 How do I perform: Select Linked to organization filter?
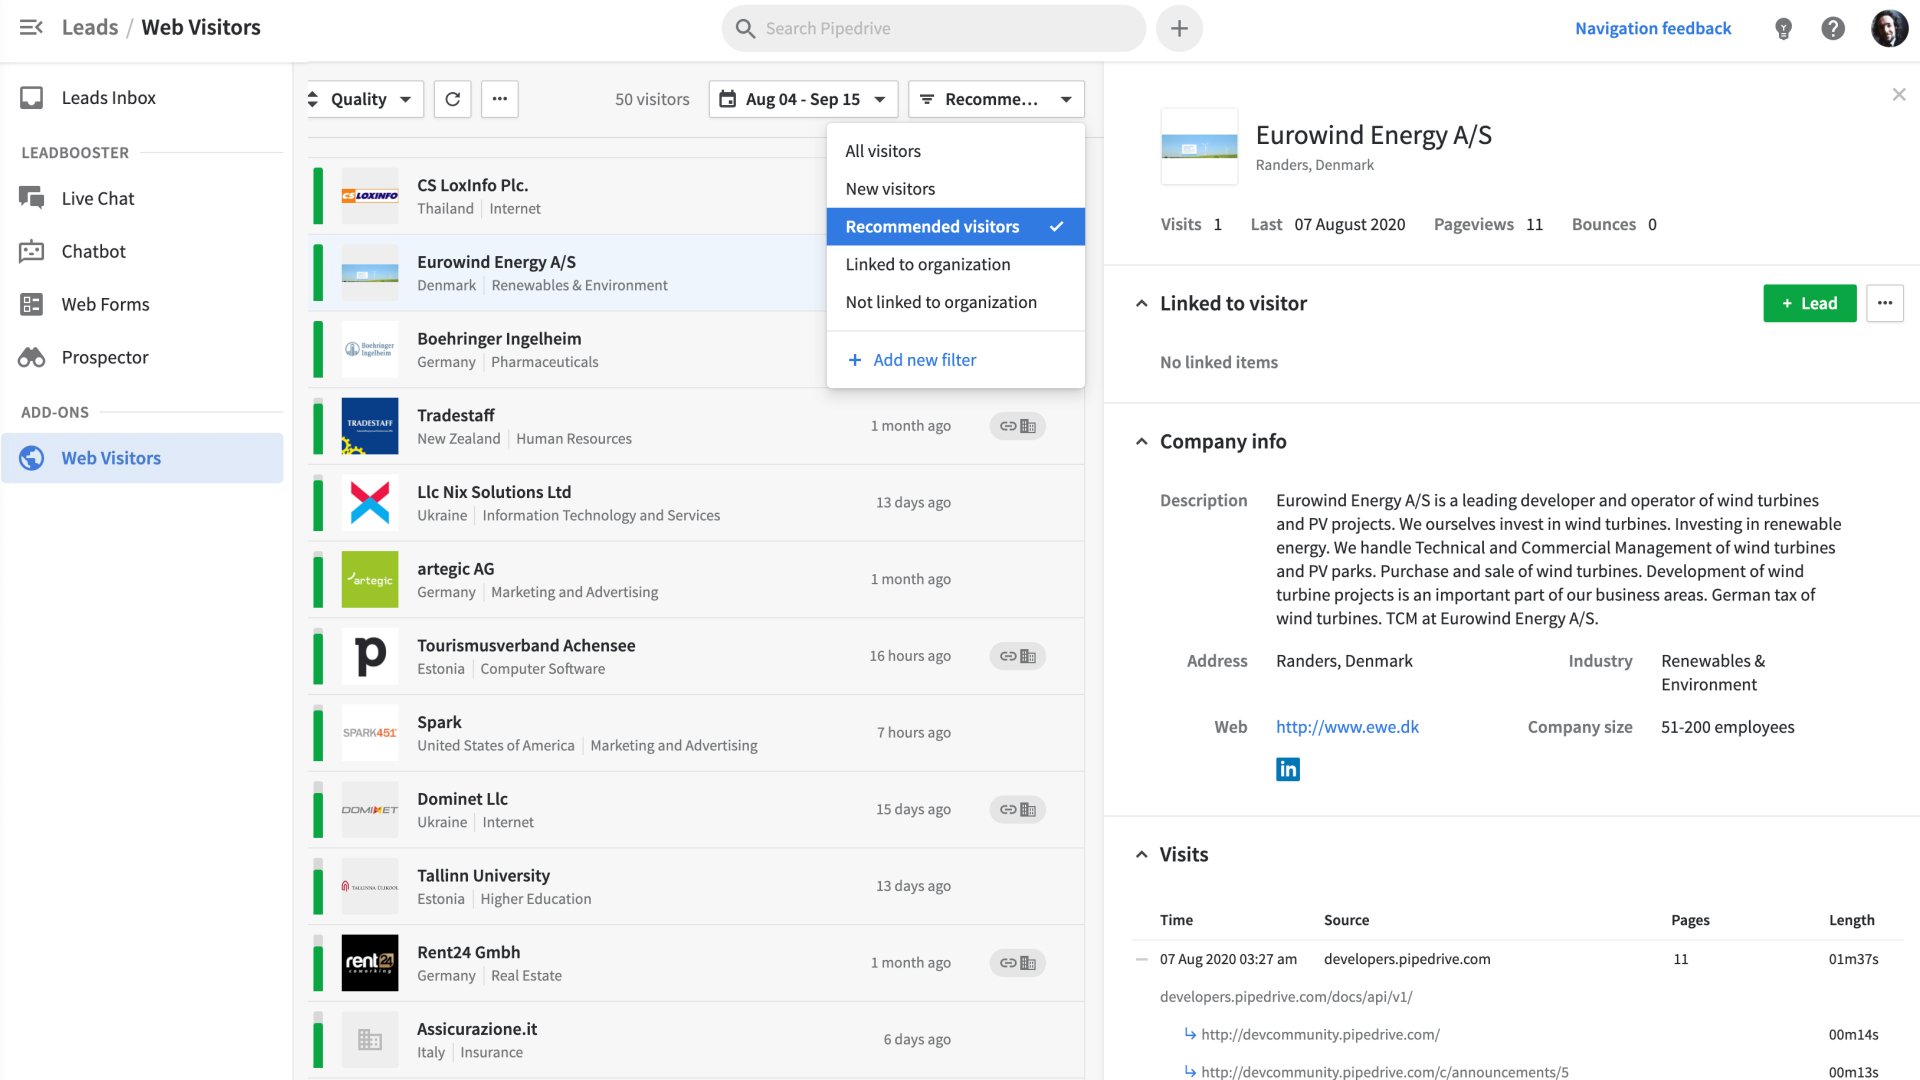coord(956,264)
